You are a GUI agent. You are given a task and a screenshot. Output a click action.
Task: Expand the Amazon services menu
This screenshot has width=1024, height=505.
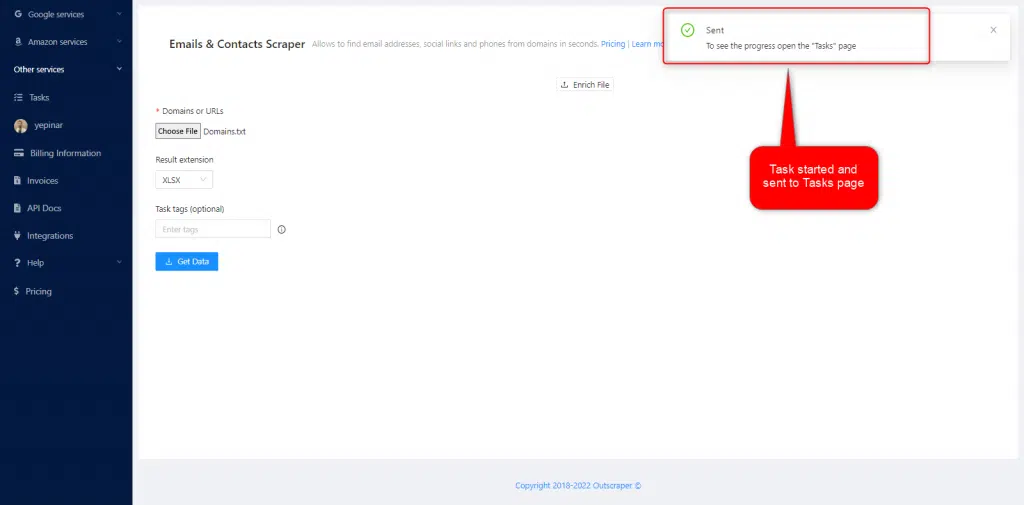[119, 42]
